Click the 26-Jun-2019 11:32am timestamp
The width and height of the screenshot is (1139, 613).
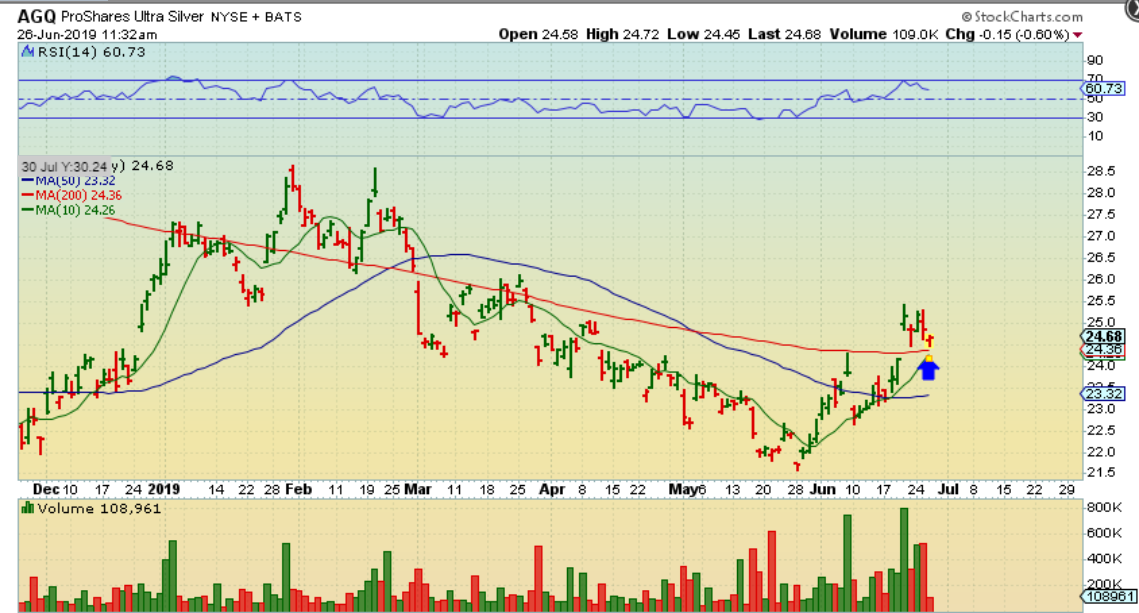click(87, 34)
